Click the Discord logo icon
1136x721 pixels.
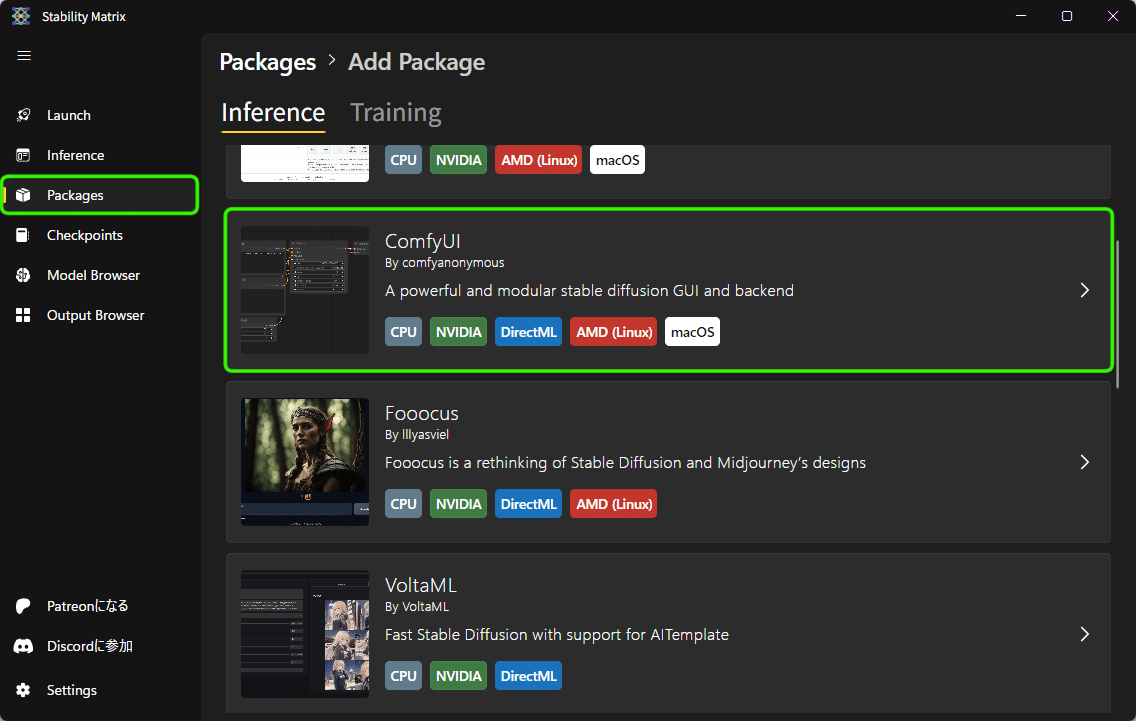23,646
